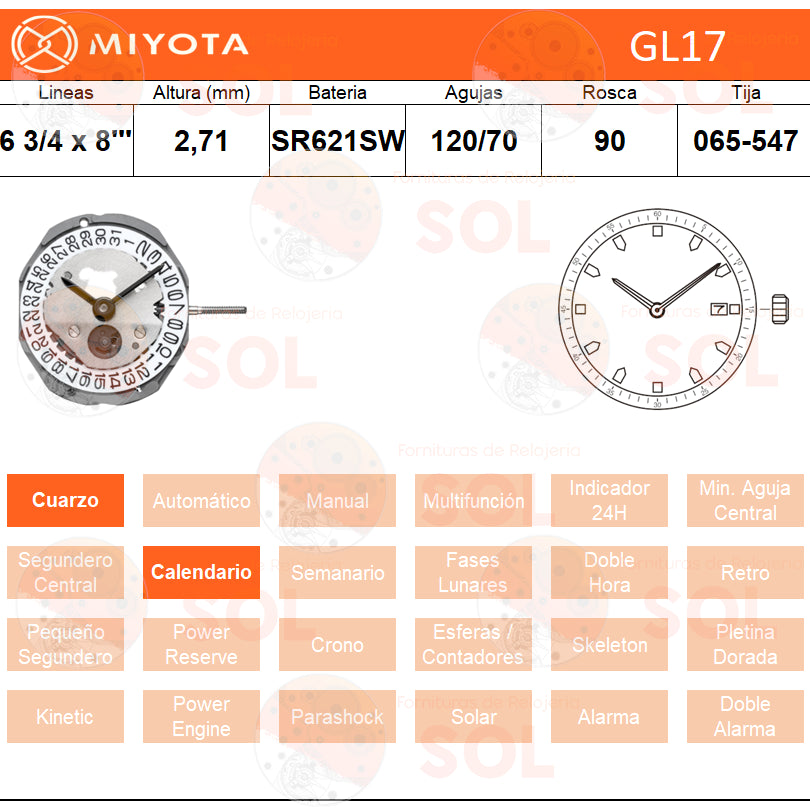Click the watch movement photo
This screenshot has width=810, height=810.
point(100,310)
